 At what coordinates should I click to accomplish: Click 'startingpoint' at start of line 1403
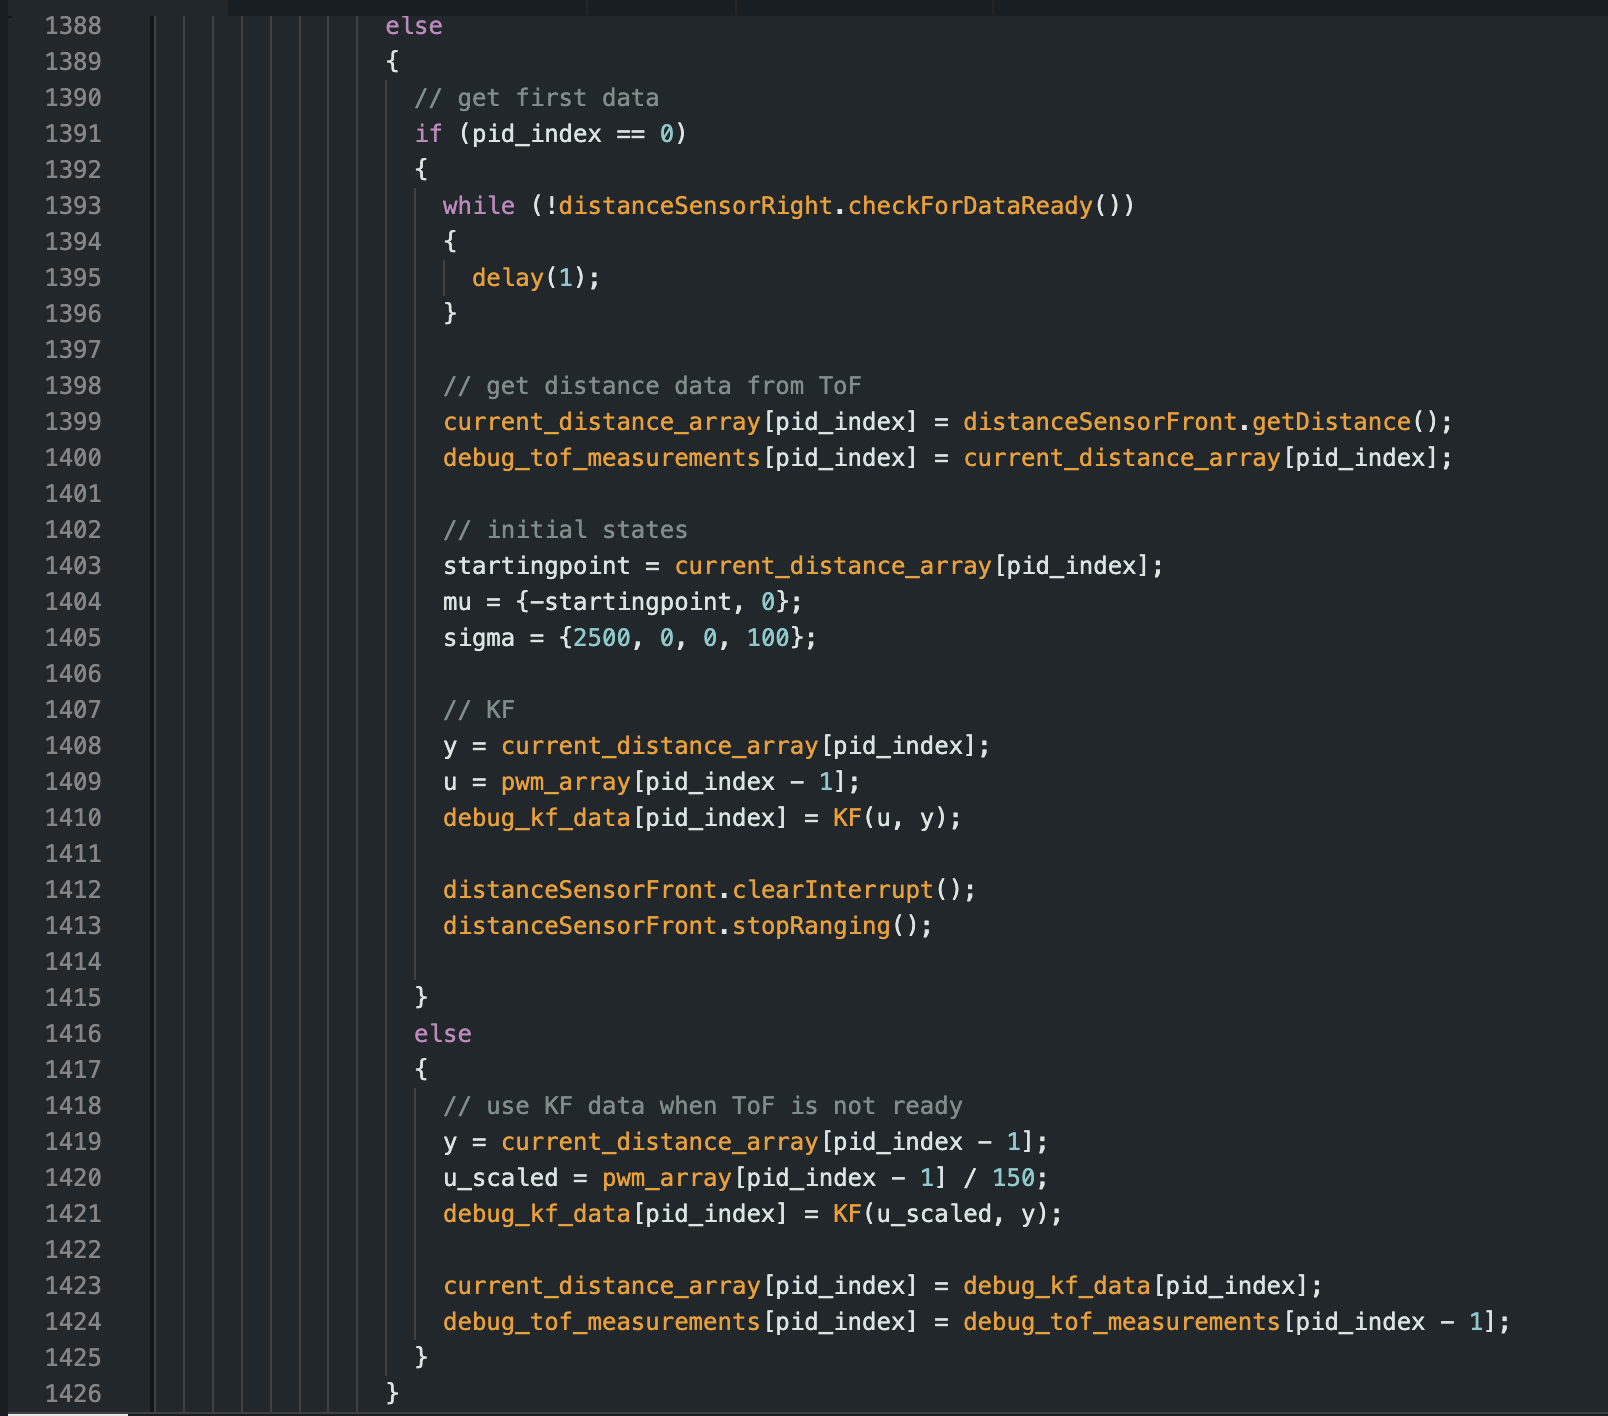537,566
